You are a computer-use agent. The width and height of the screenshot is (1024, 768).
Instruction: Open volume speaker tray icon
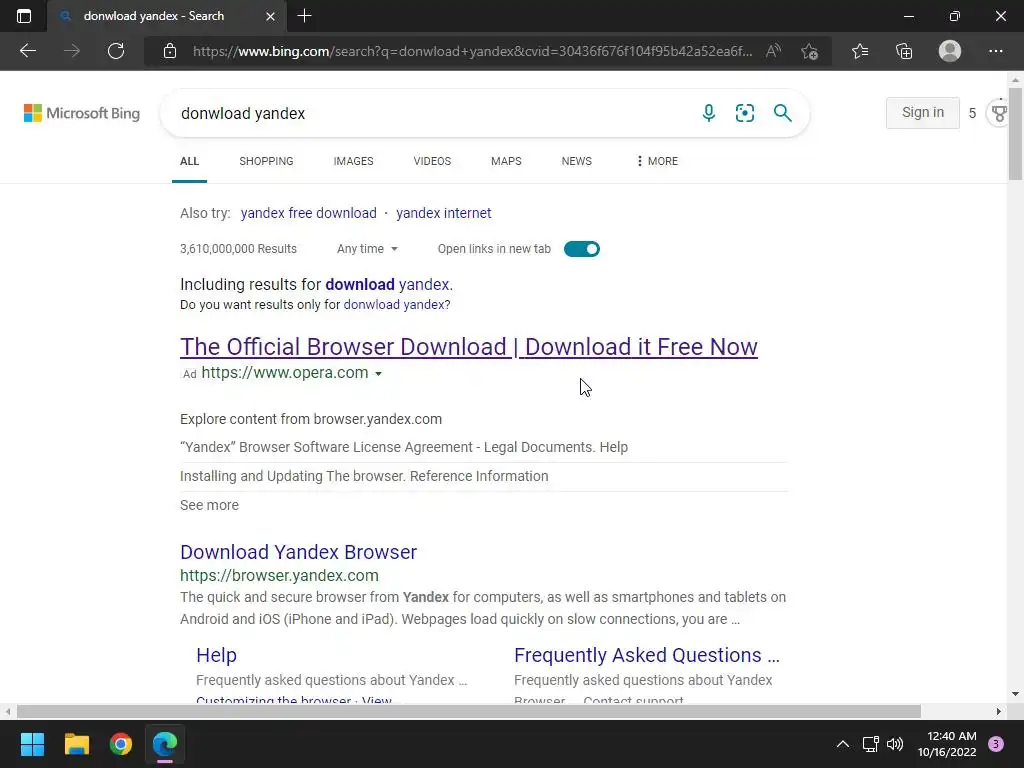pyautogui.click(x=895, y=744)
